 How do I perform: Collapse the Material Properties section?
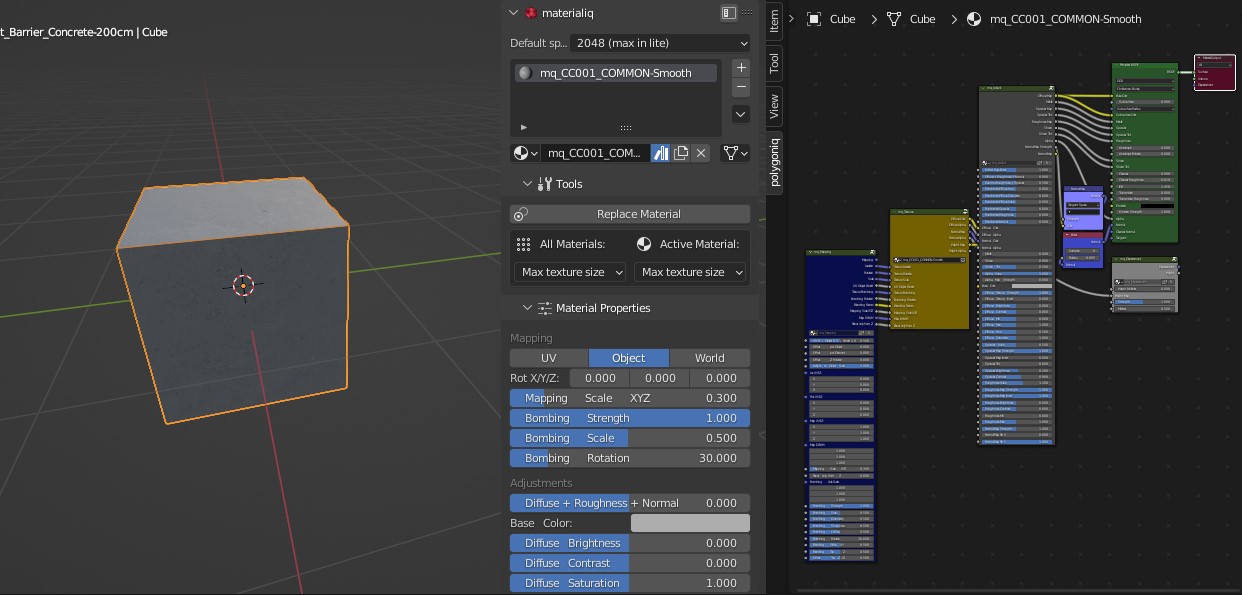(x=527, y=308)
